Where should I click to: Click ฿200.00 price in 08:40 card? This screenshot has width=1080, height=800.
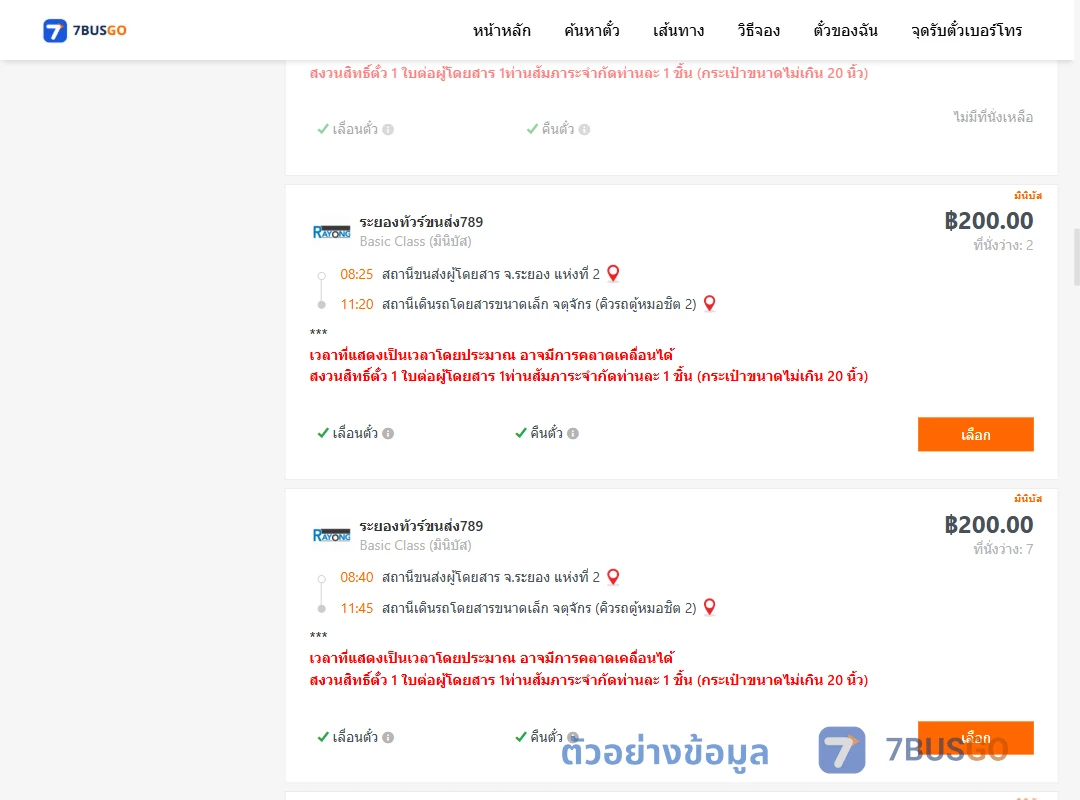tap(988, 524)
